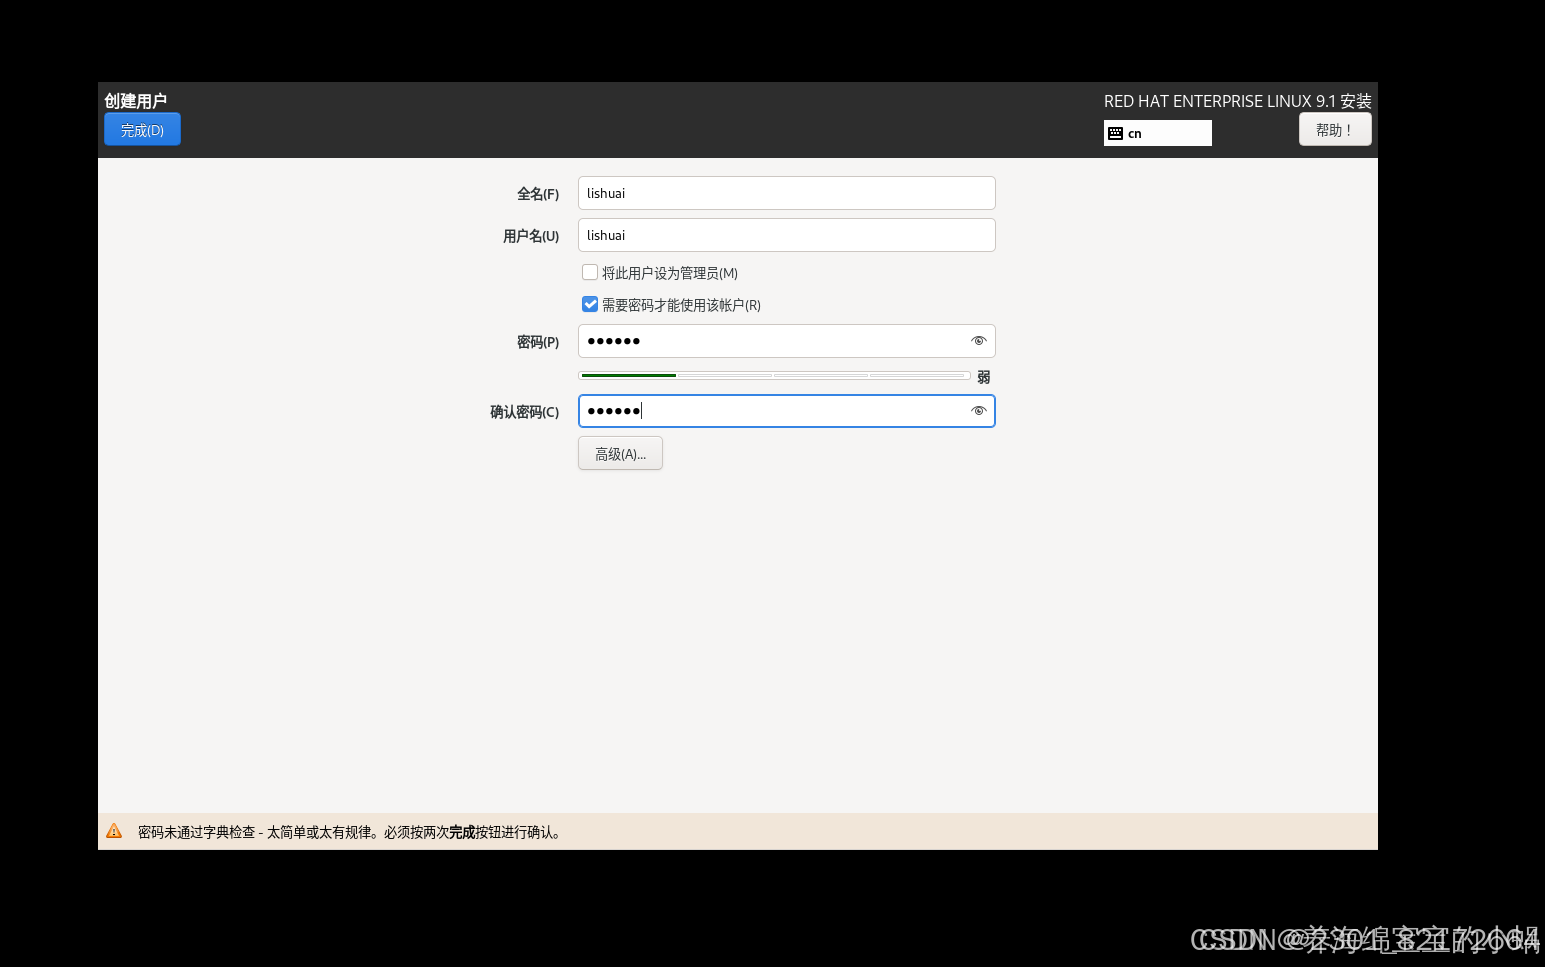Click the 用户名(U) label
Screen dimensions: 1545x967
pos(531,236)
